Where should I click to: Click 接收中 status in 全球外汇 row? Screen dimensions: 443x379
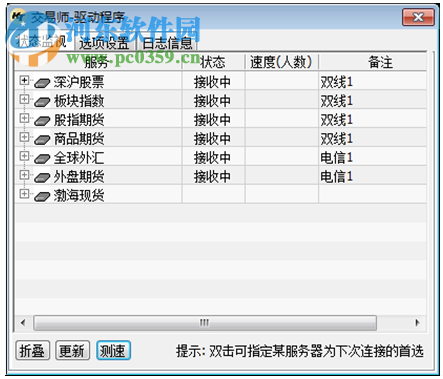tap(212, 158)
